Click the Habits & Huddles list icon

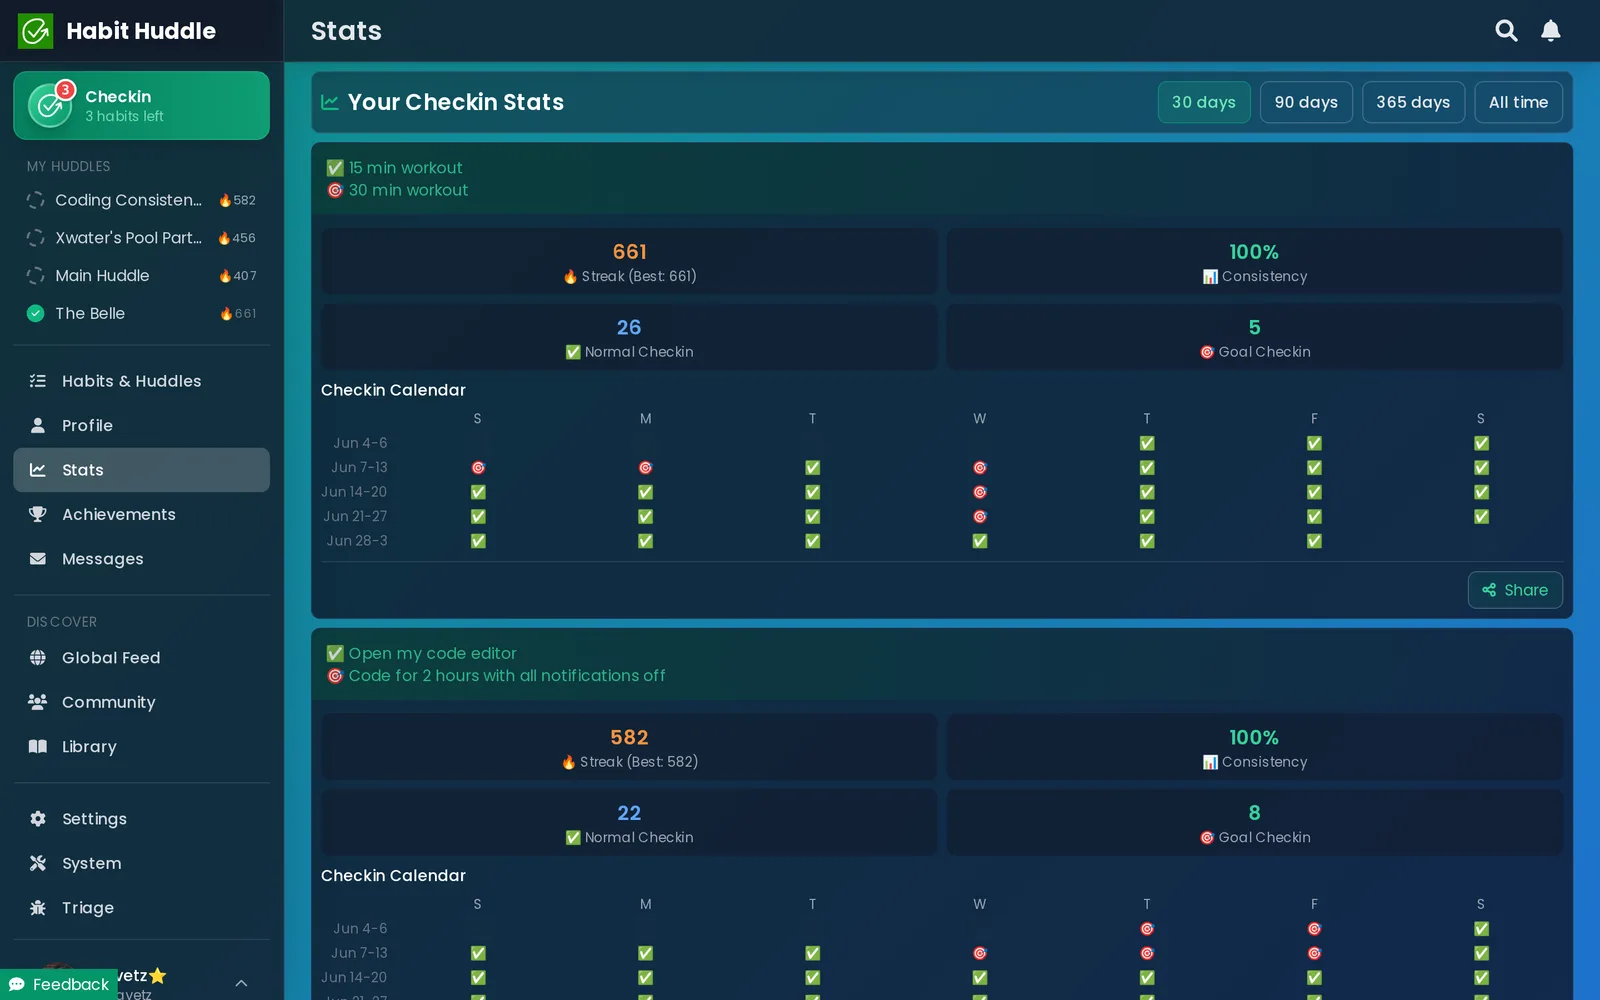click(38, 381)
